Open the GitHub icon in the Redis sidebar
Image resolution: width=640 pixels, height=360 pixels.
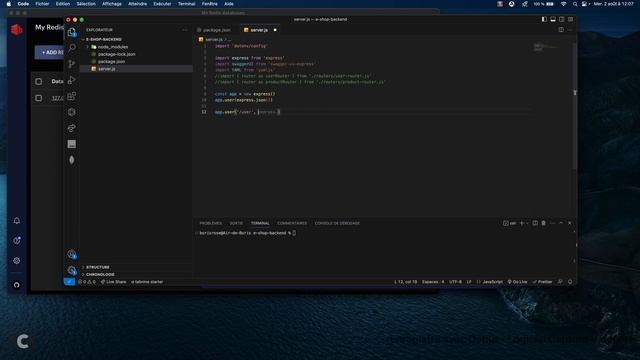[x=17, y=285]
